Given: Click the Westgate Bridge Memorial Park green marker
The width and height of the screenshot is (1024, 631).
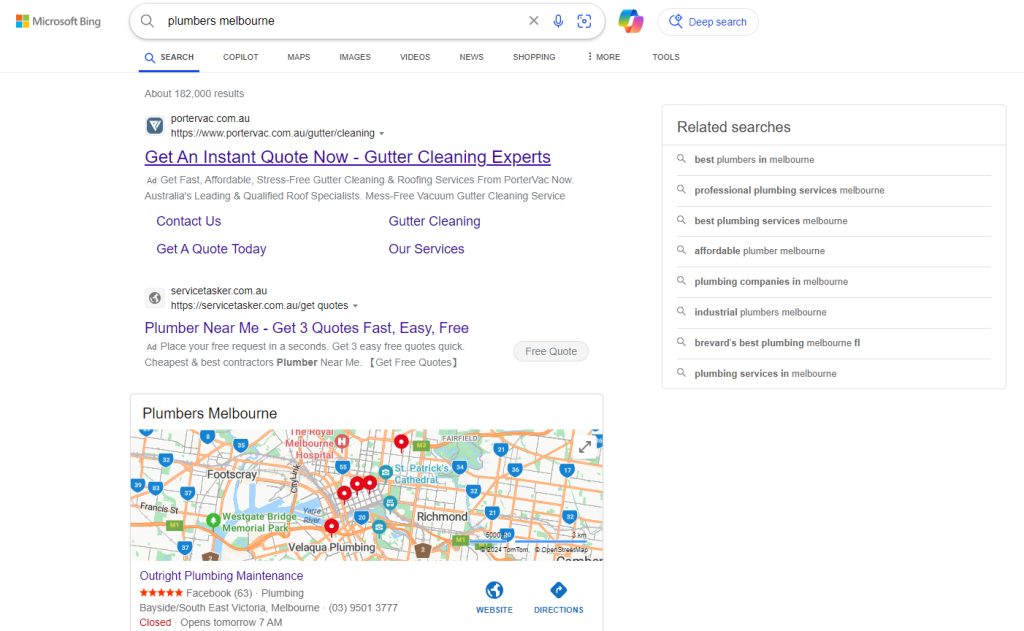Looking at the screenshot, I should (x=213, y=521).
